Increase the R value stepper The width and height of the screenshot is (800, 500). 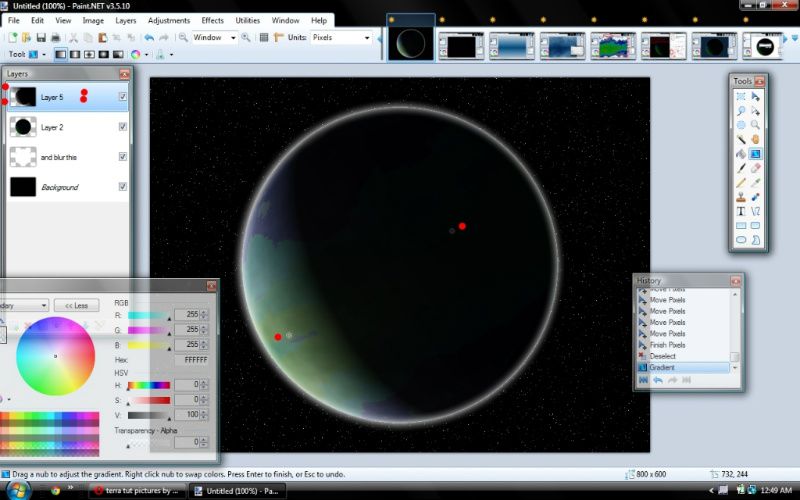204,312
